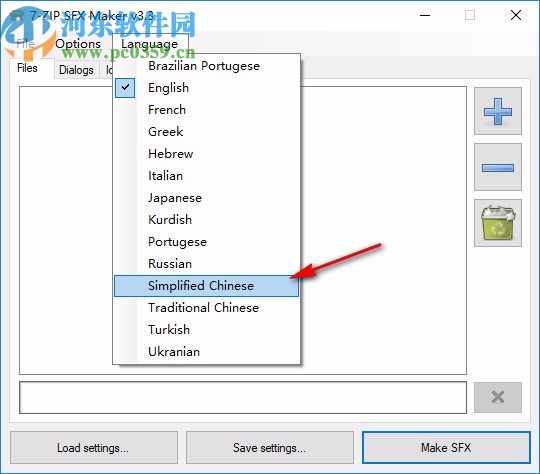Choose French from the language list
The image size is (540, 474).
(x=206, y=110)
